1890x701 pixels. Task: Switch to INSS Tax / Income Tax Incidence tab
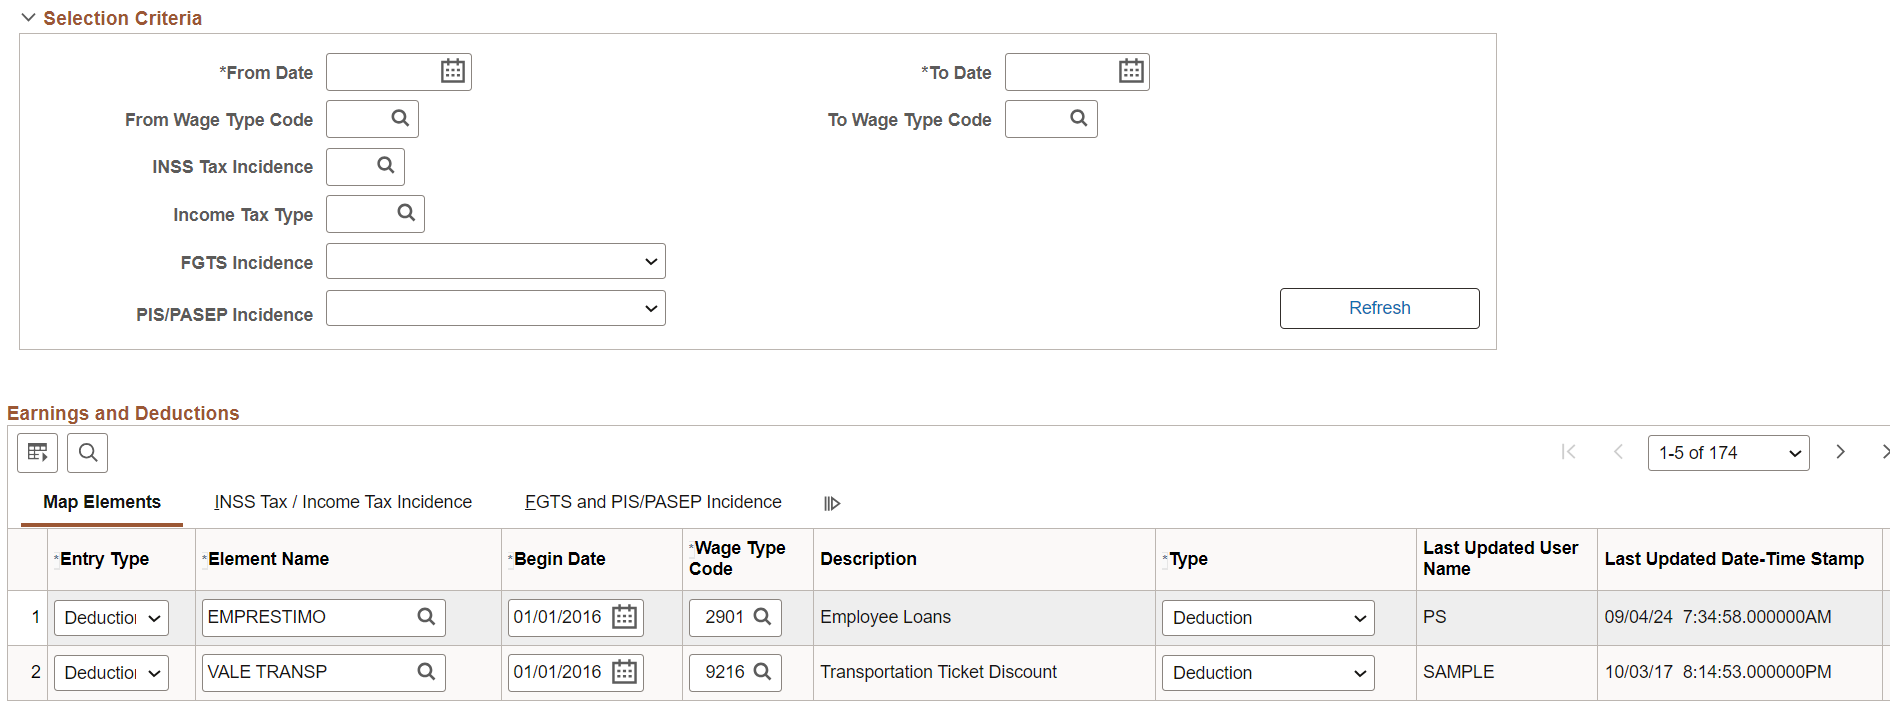point(343,502)
